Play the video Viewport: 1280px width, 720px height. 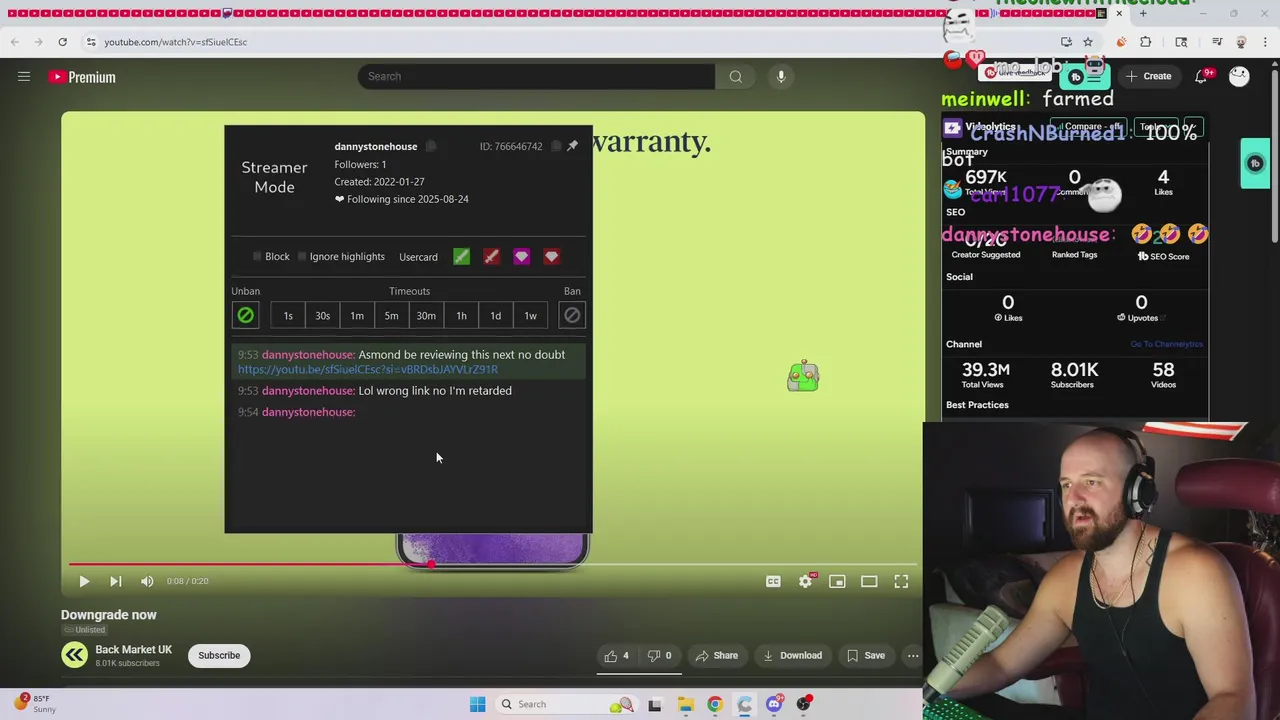(x=84, y=581)
